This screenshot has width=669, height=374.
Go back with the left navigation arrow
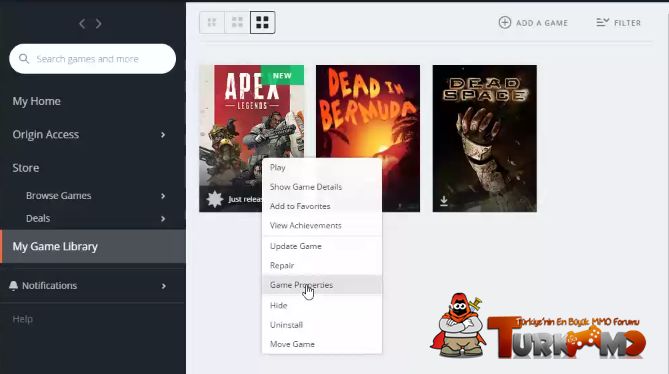(82, 24)
